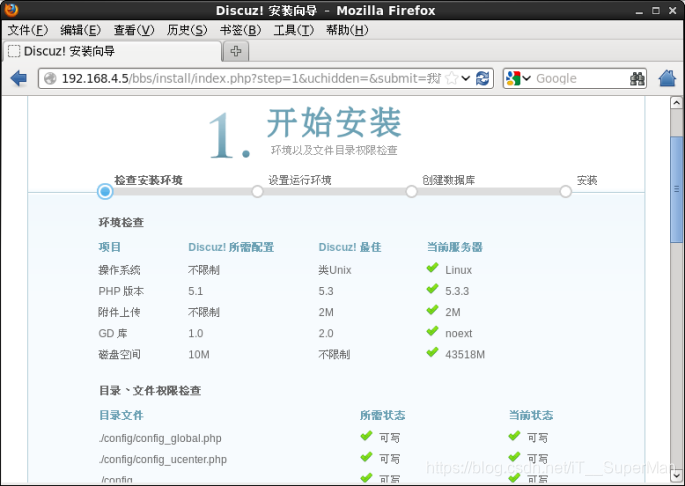Click the 类Unix value
Viewport: 685px width, 486px height.
[x=335, y=270]
